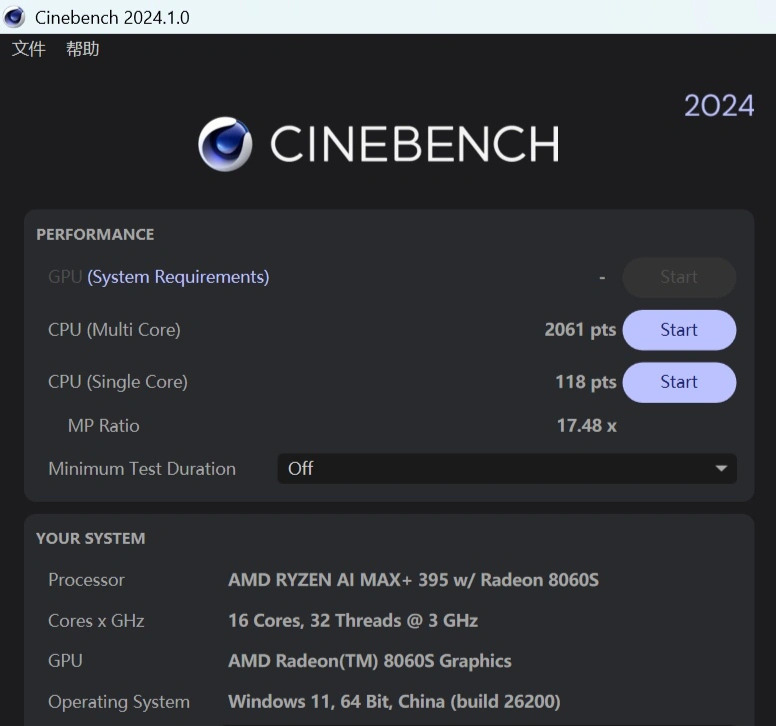776x726 pixels.
Task: Open the 帮助 menu
Action: click(x=83, y=49)
